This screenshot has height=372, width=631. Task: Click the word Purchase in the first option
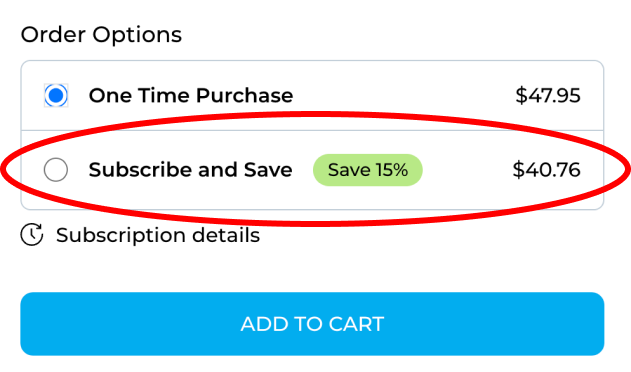(244, 96)
